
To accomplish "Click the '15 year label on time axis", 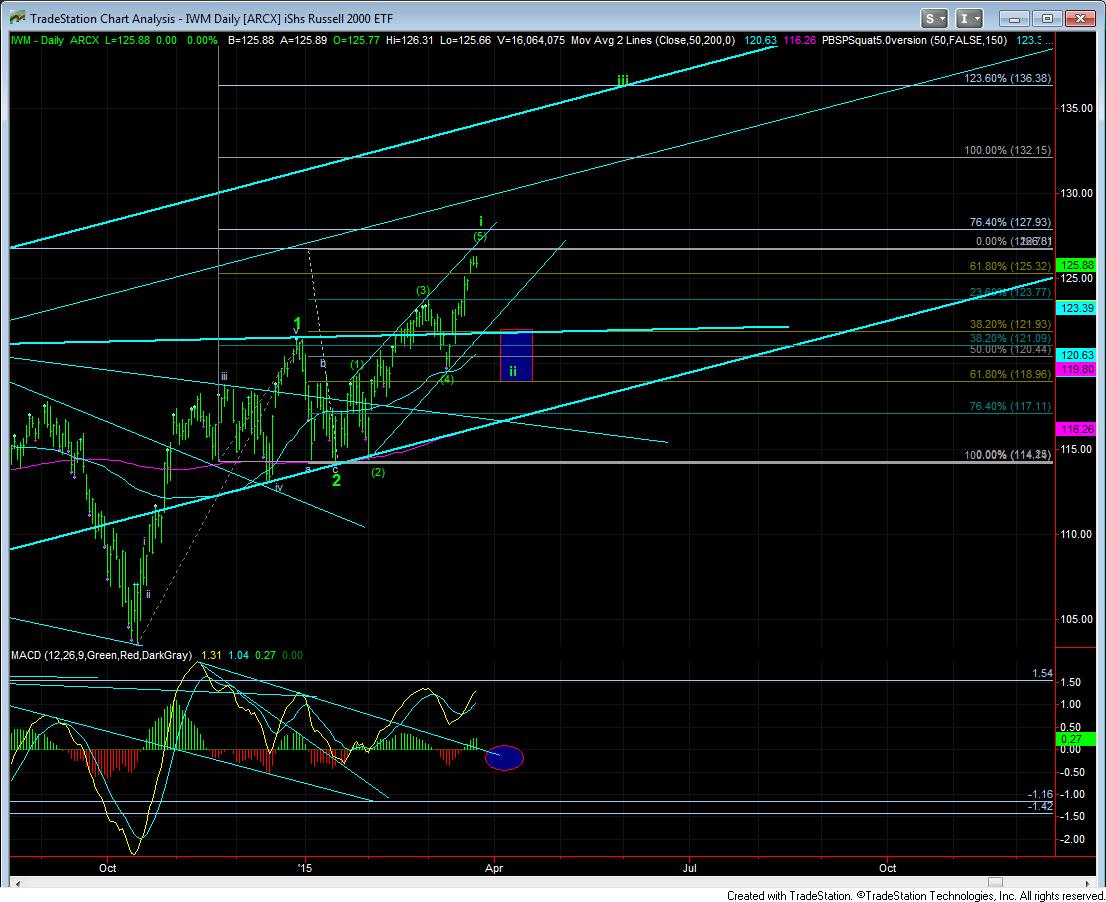I will pyautogui.click(x=305, y=867).
